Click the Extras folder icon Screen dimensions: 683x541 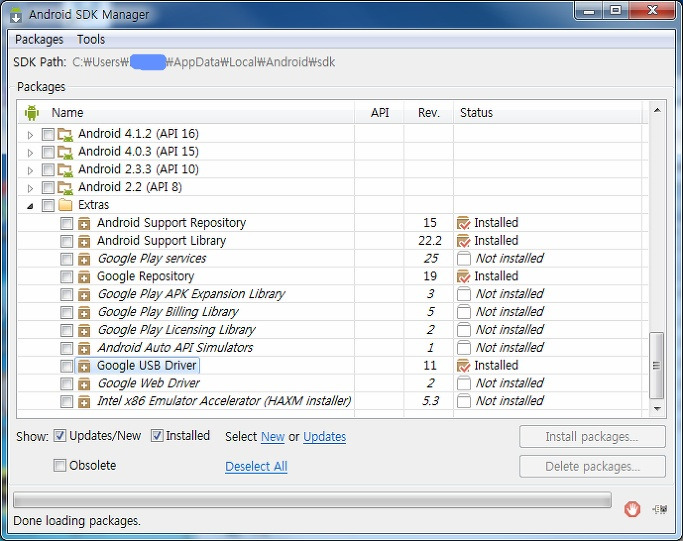click(x=65, y=205)
